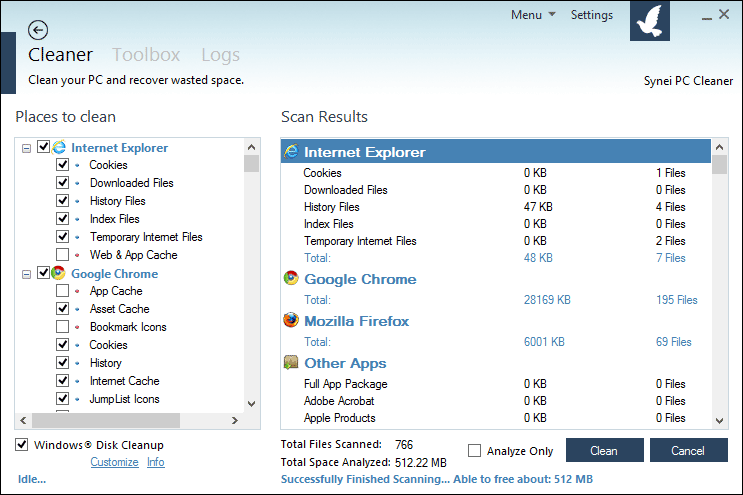The image size is (743, 495).
Task: Click Internet Explorer total '48 KB' value
Action: [x=538, y=258]
